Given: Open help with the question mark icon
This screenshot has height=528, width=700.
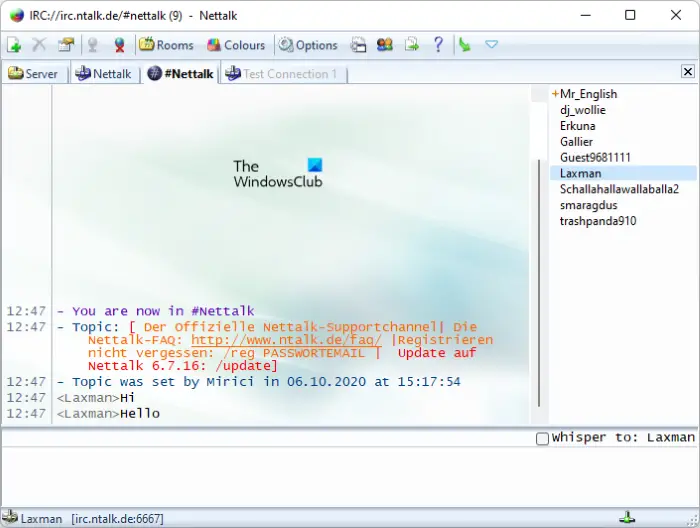Looking at the screenshot, I should pyautogui.click(x=438, y=45).
